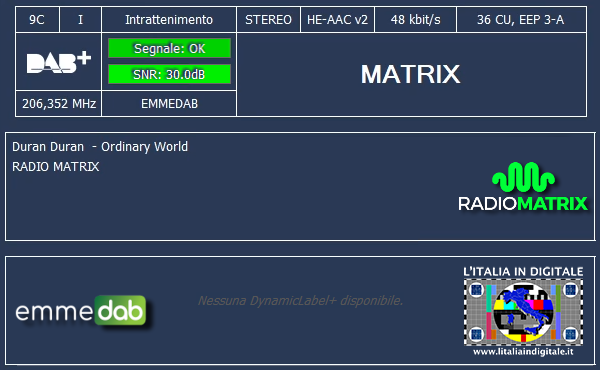The height and width of the screenshot is (370, 600).
Task: Click the MATRIX station name
Action: point(411,74)
